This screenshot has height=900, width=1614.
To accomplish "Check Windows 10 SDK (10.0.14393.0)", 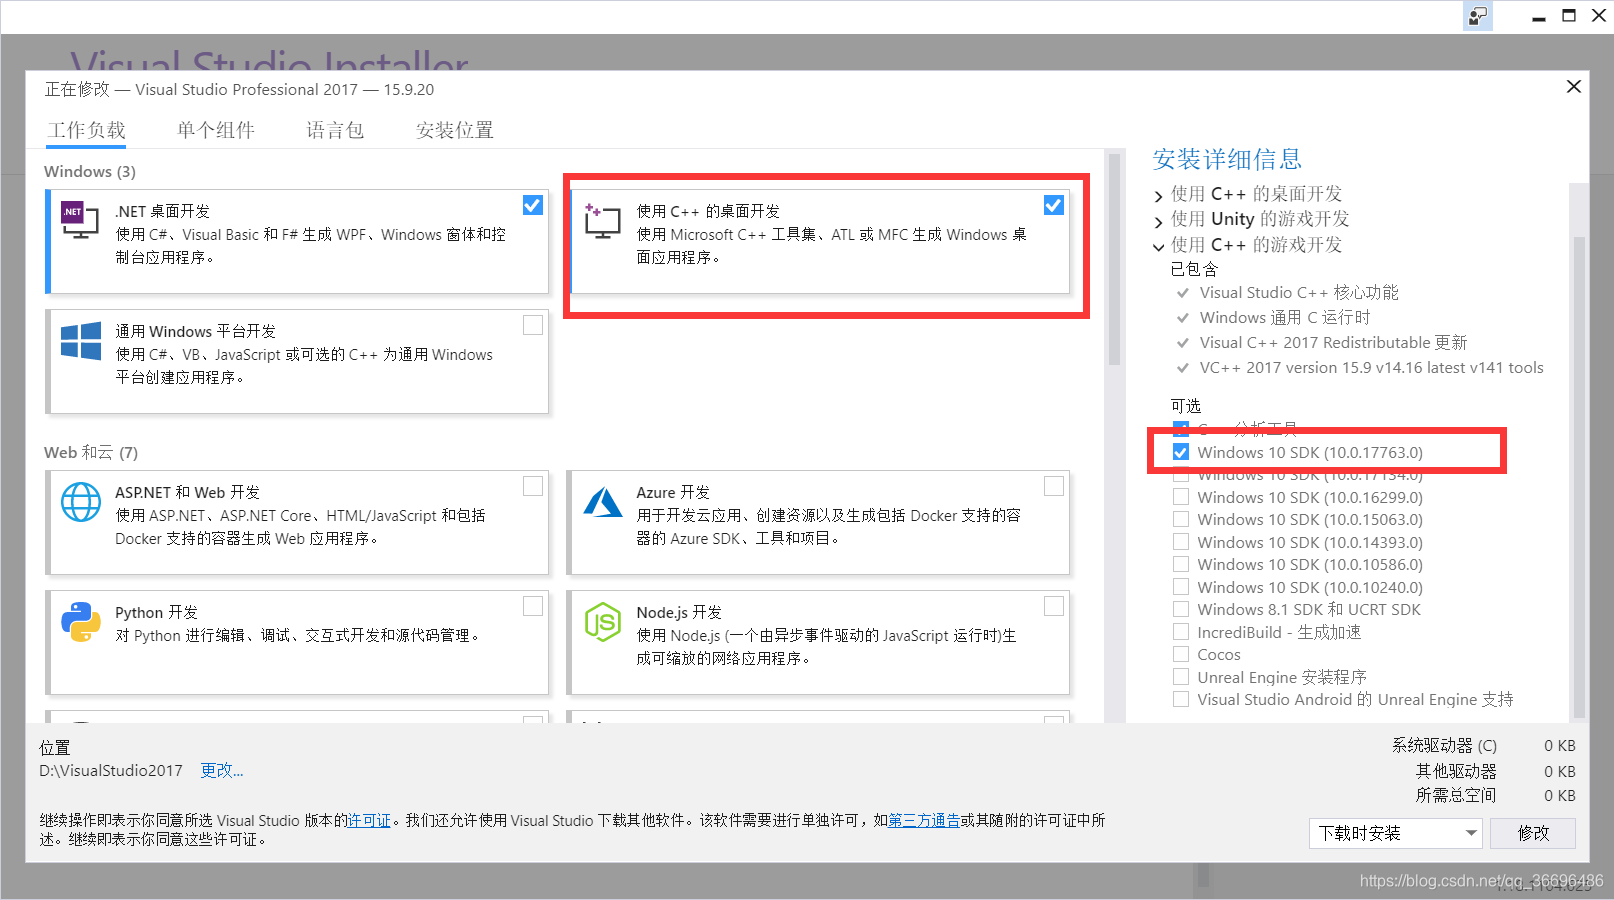I will [x=1181, y=542].
